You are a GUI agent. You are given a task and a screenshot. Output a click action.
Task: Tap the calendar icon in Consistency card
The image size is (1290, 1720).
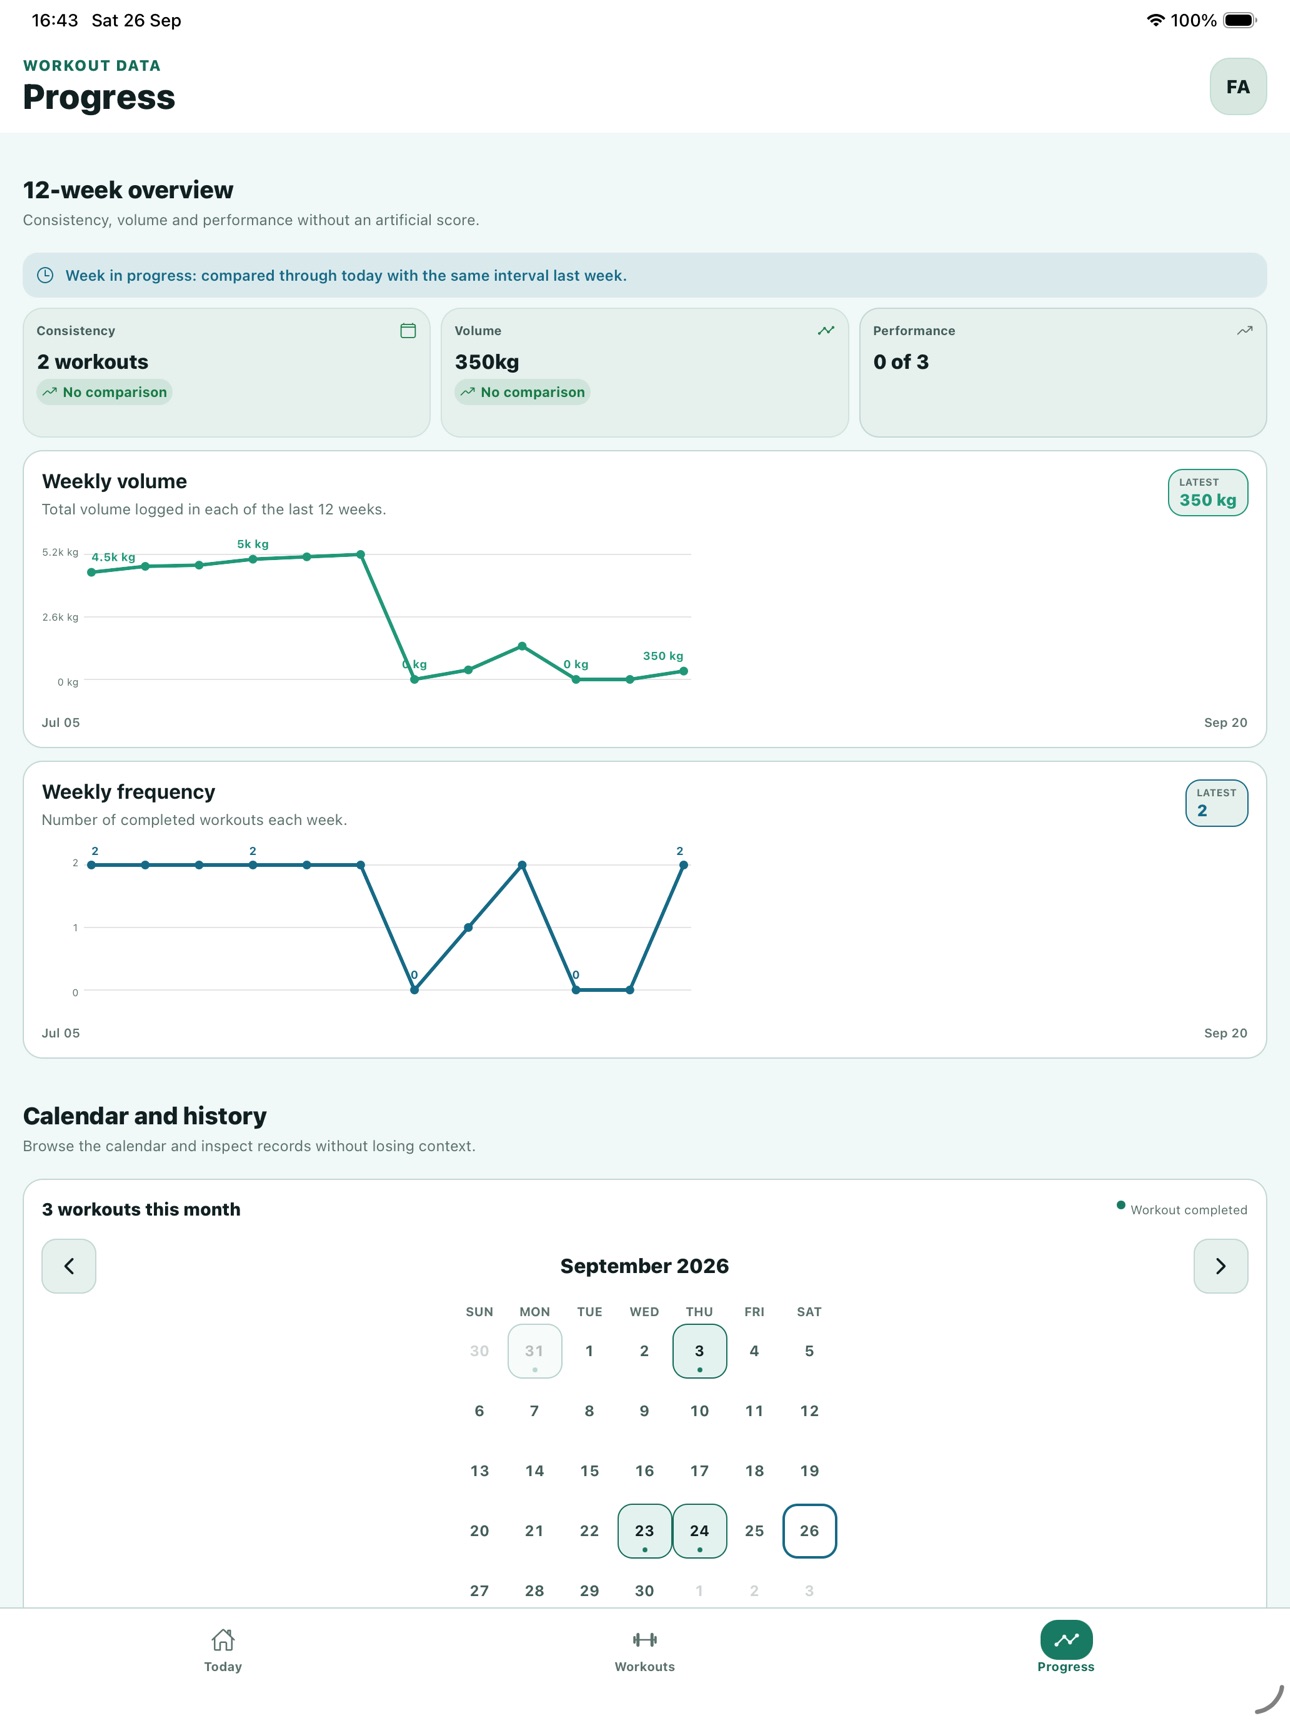pyautogui.click(x=408, y=331)
